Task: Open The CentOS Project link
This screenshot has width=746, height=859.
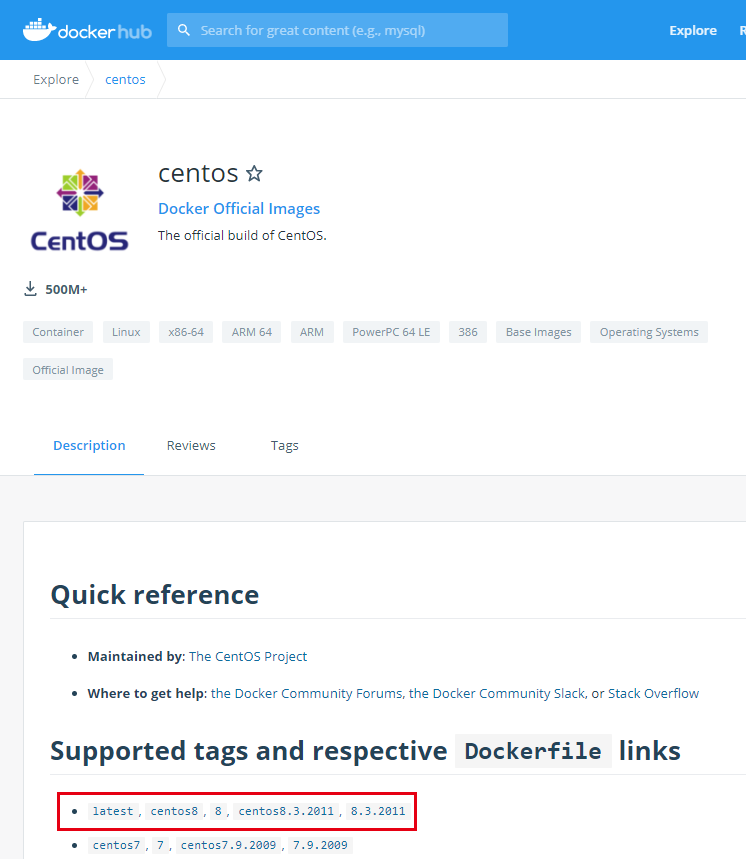Action: tap(248, 656)
